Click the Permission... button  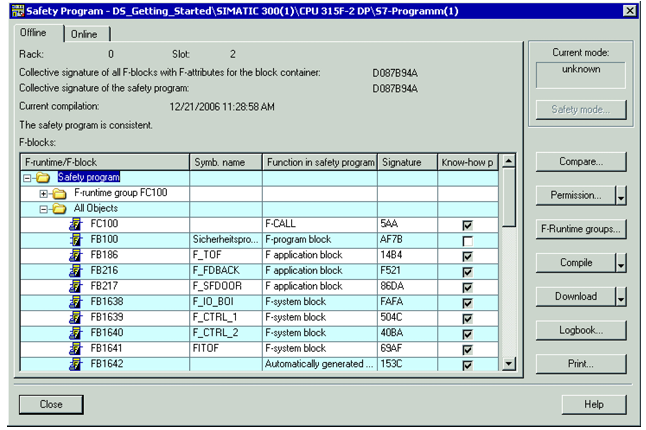point(576,196)
